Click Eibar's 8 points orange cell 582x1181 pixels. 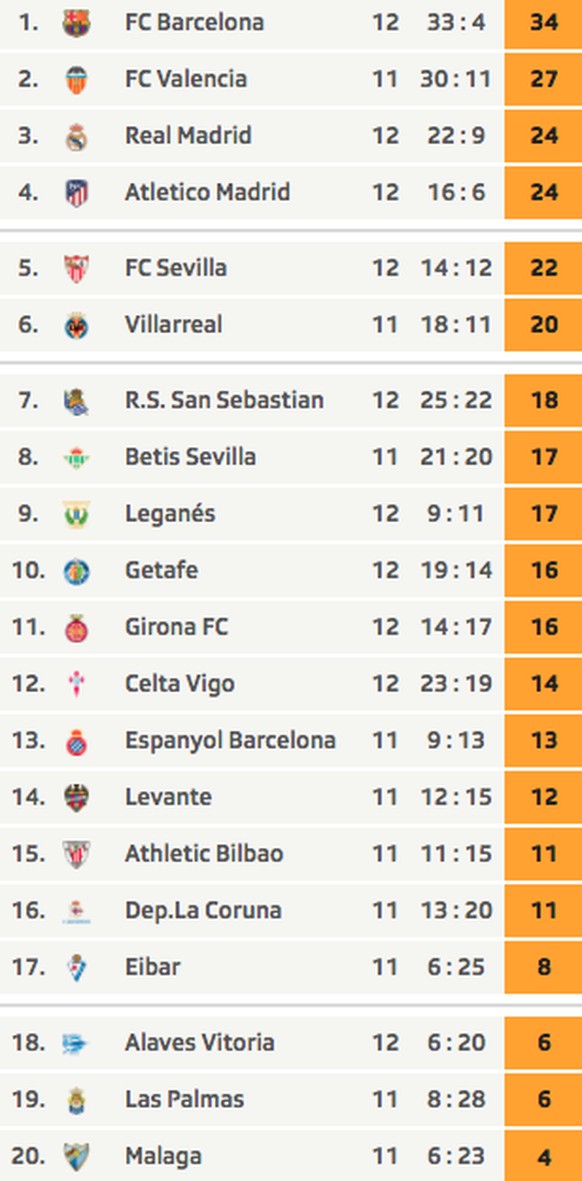[x=544, y=967]
